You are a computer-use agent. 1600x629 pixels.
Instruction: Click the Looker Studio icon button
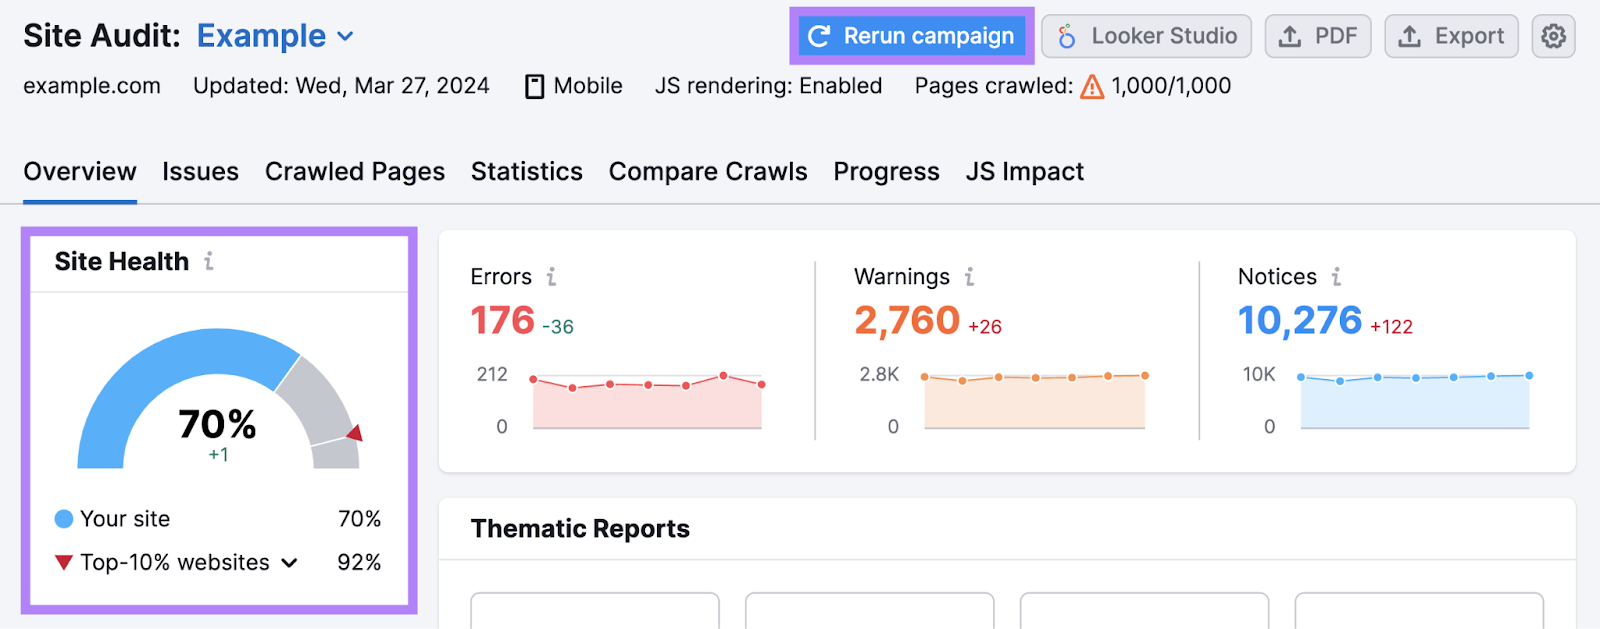tap(1066, 36)
